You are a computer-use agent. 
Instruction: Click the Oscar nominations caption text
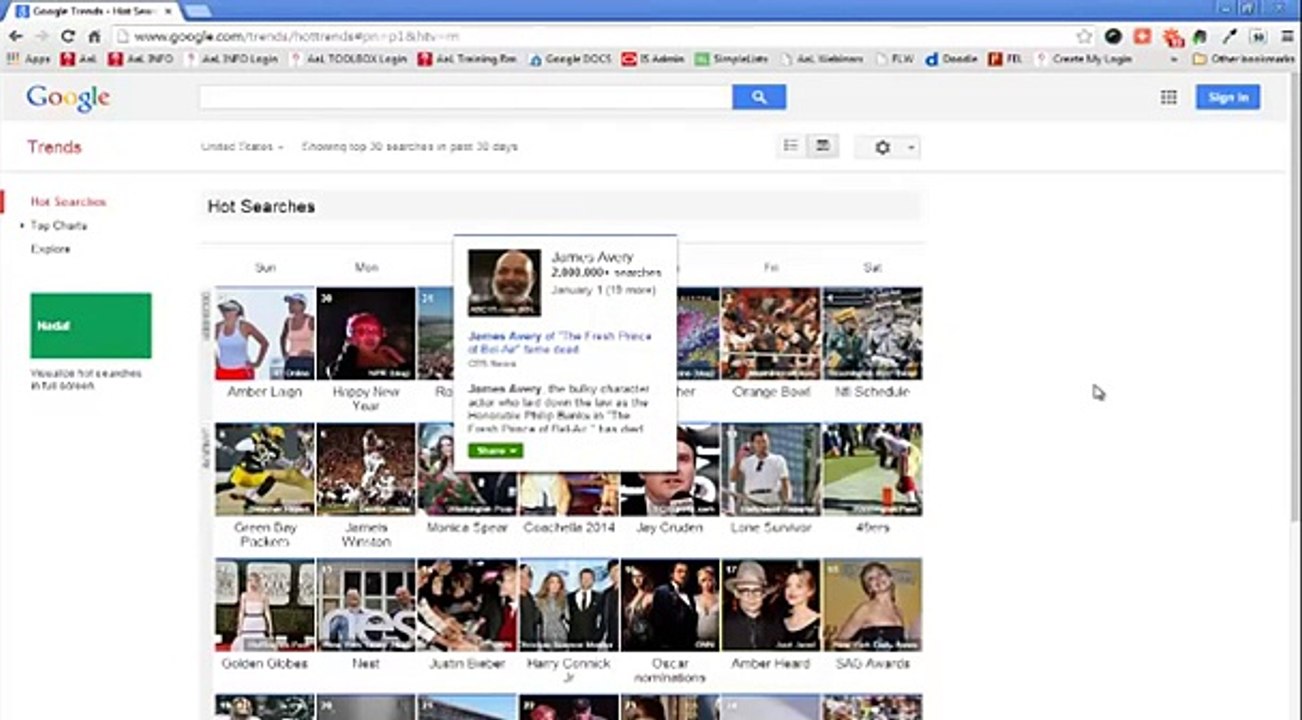(670, 671)
